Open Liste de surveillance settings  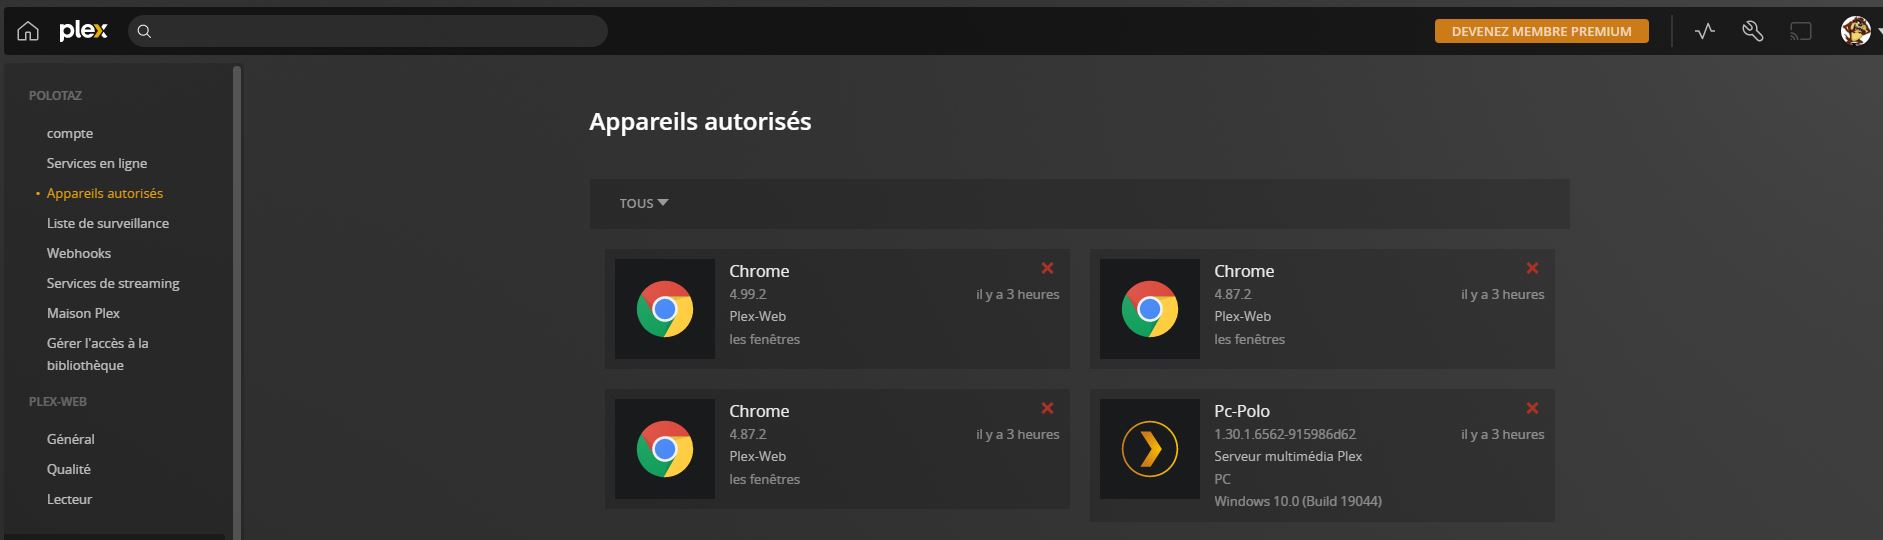tap(108, 223)
